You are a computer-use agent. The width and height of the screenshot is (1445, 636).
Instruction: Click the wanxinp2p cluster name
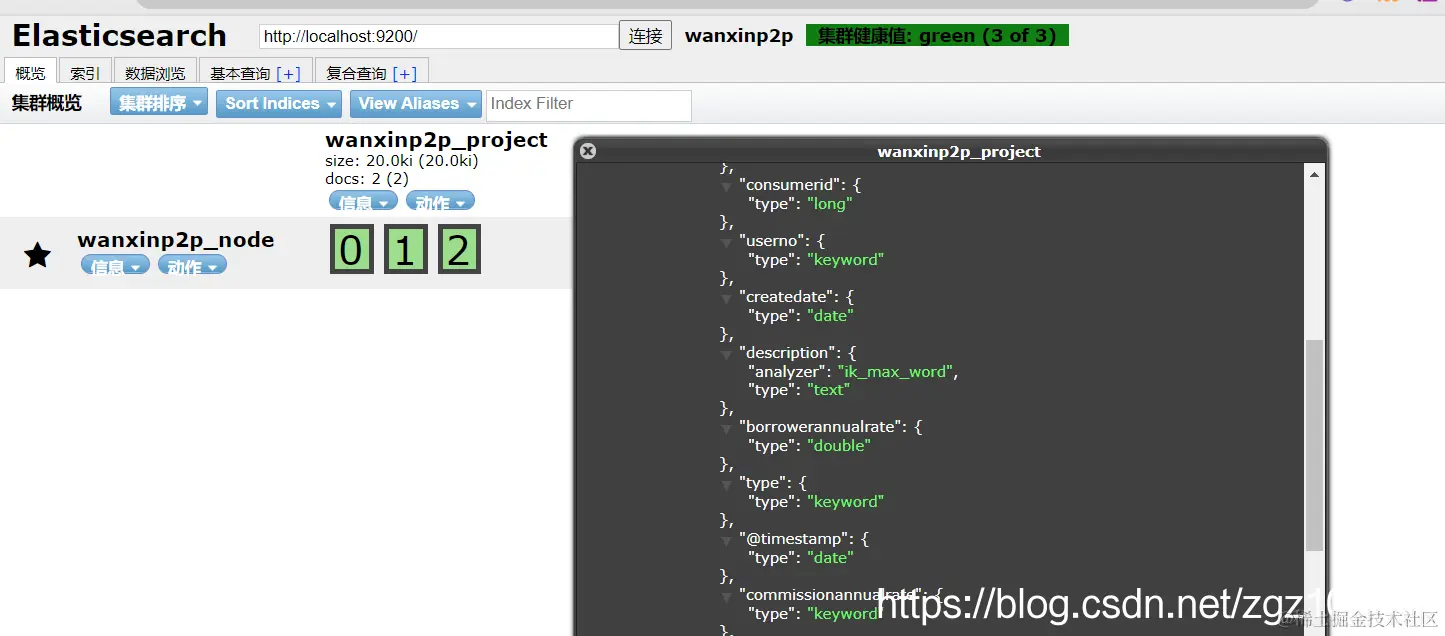click(x=739, y=36)
